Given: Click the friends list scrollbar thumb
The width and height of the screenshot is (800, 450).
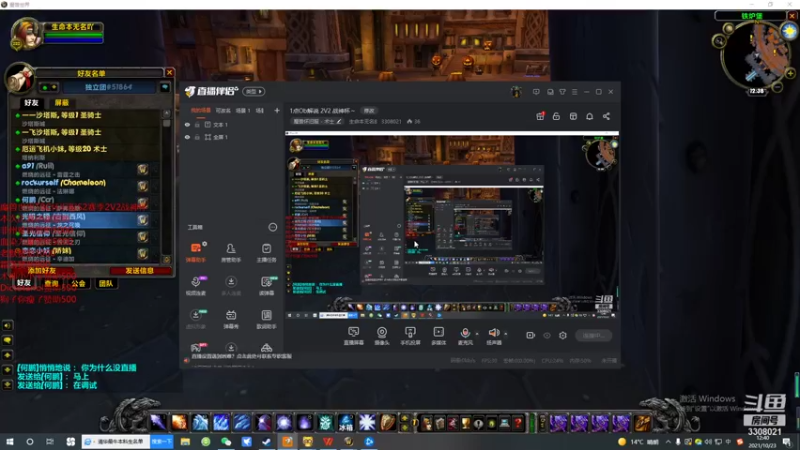Looking at the screenshot, I should tap(166, 123).
